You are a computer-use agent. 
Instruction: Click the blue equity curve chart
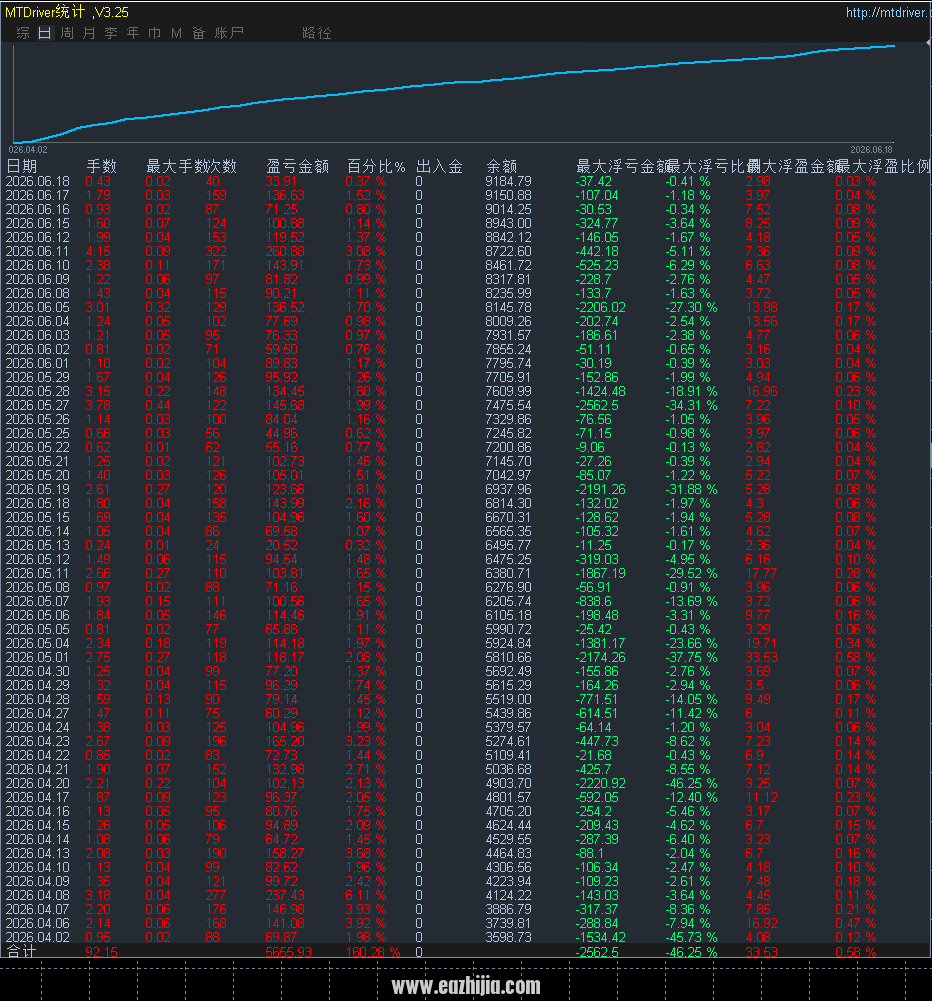[x=453, y=94]
